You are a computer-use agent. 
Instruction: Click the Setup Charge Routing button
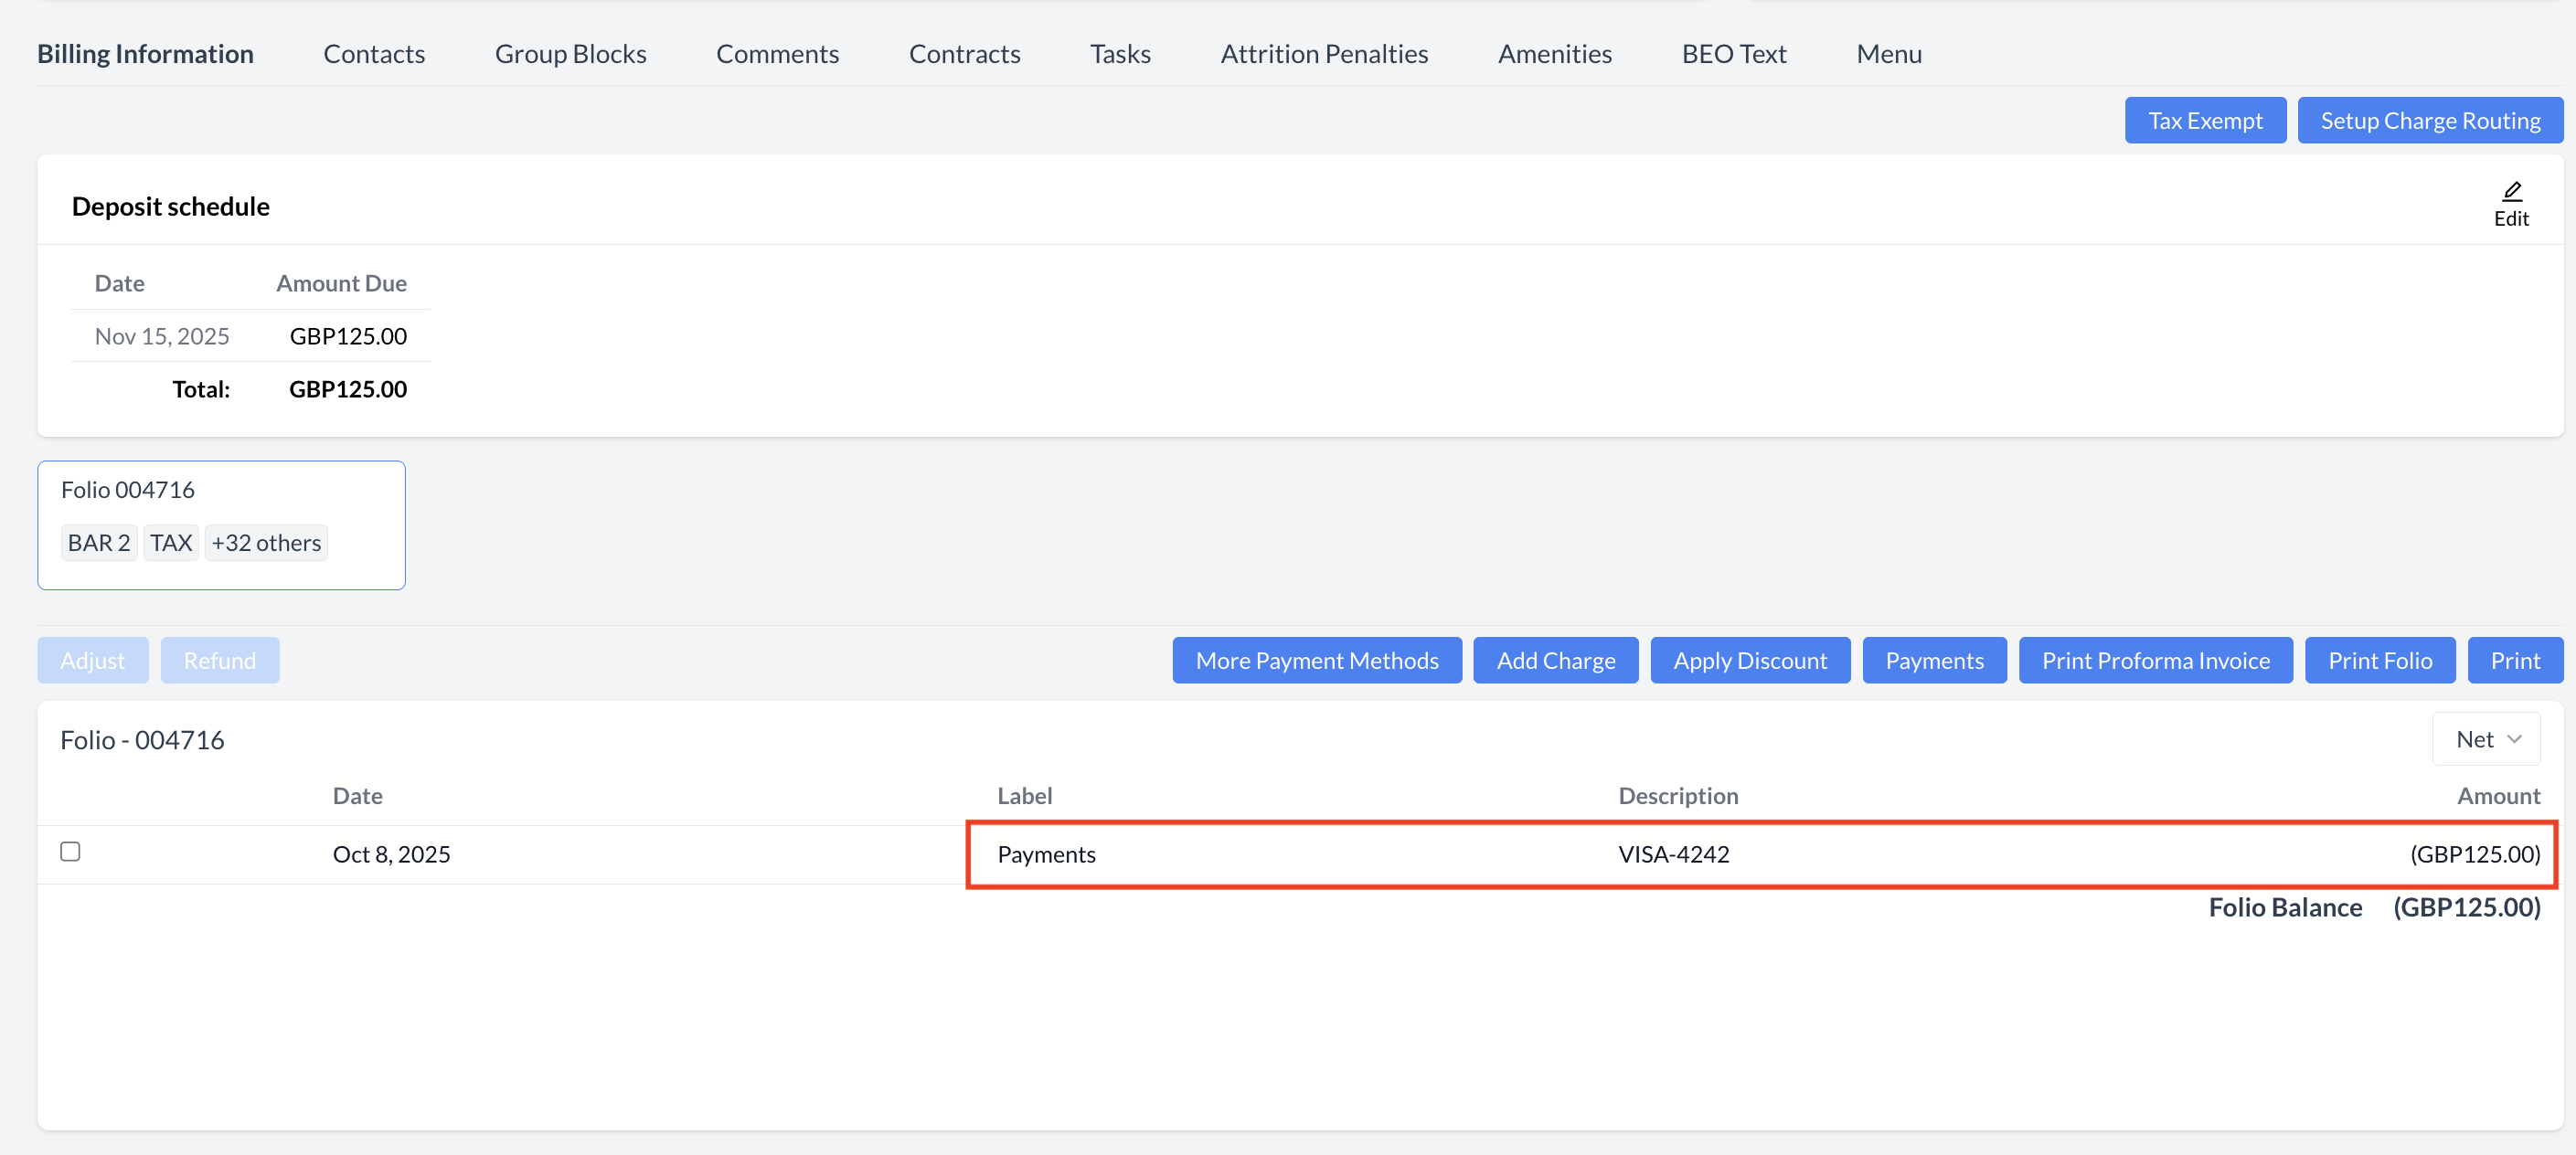(2429, 121)
